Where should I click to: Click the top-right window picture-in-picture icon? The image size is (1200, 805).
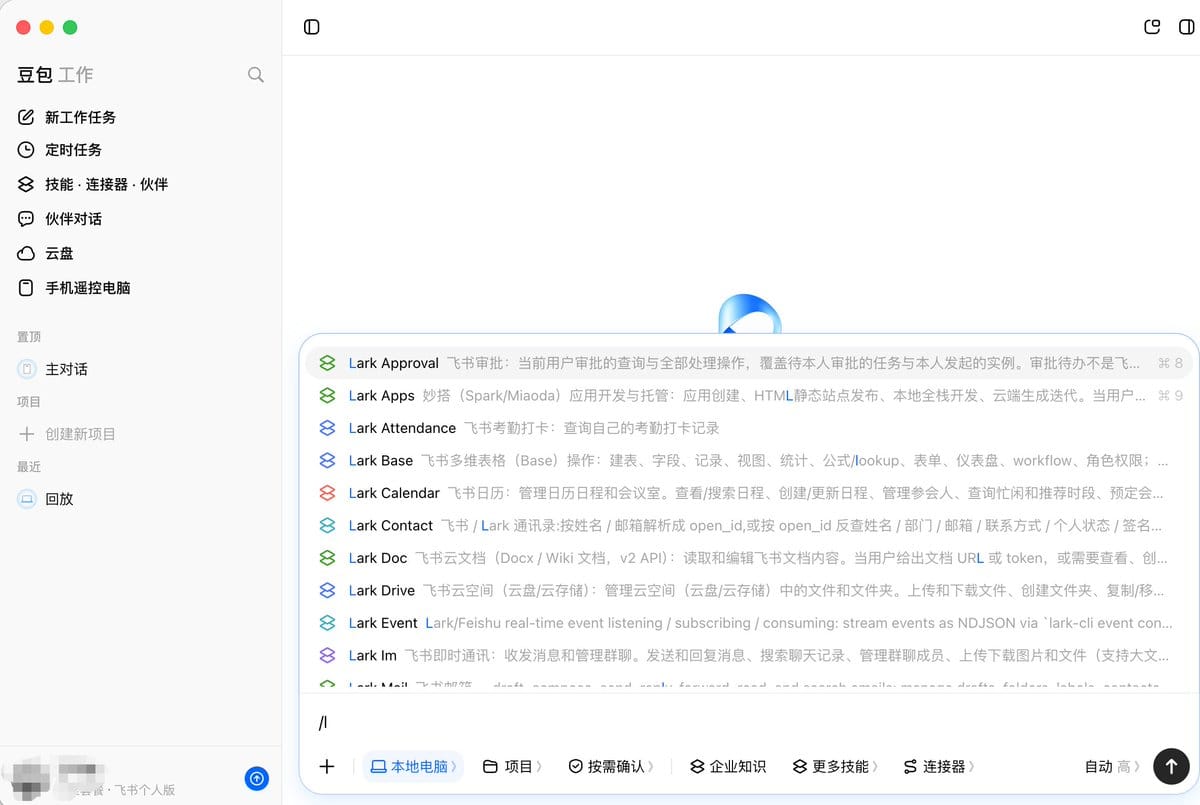point(1152,27)
